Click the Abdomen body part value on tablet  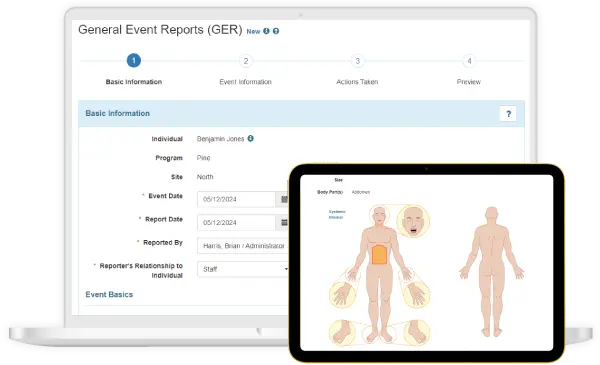pyautogui.click(x=360, y=192)
